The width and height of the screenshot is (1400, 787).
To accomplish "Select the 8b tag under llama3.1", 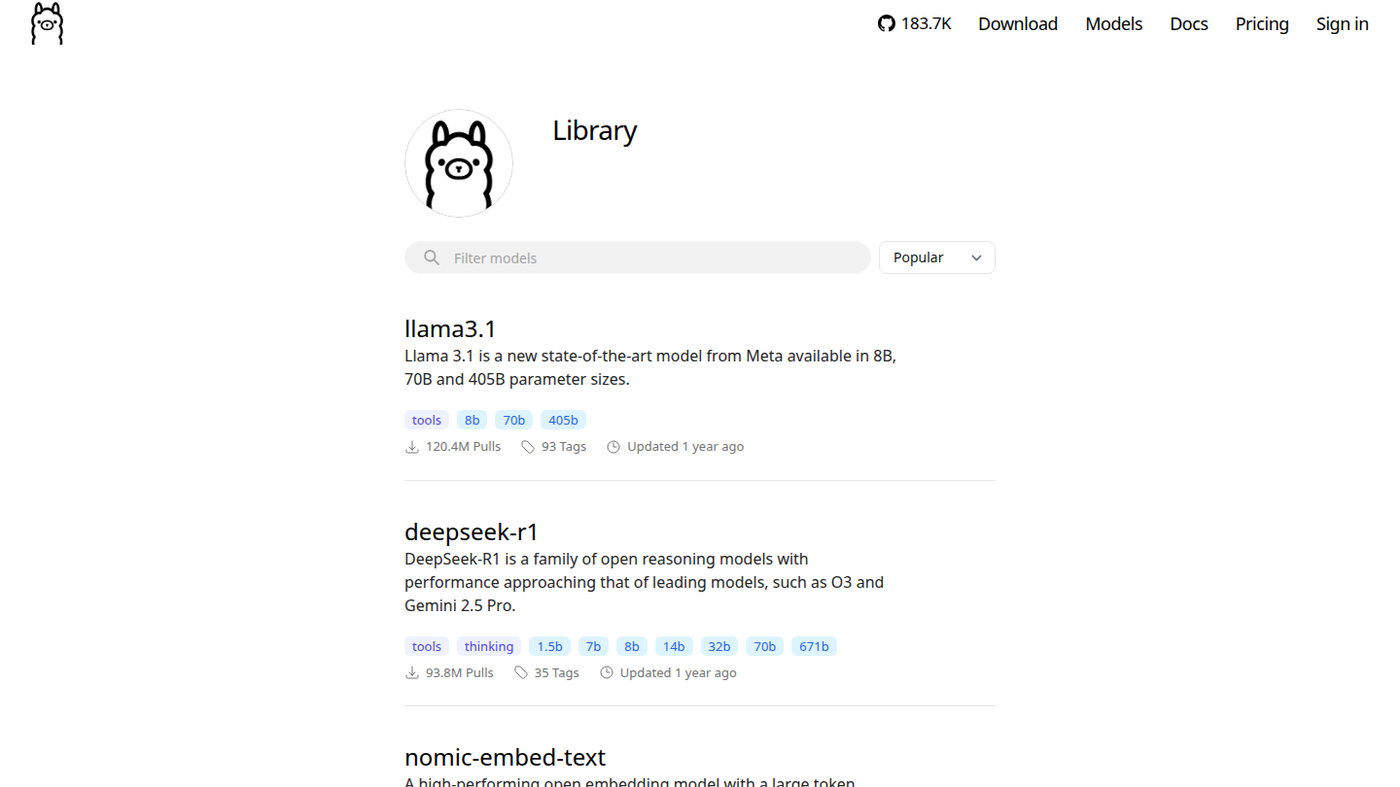I will tap(472, 420).
